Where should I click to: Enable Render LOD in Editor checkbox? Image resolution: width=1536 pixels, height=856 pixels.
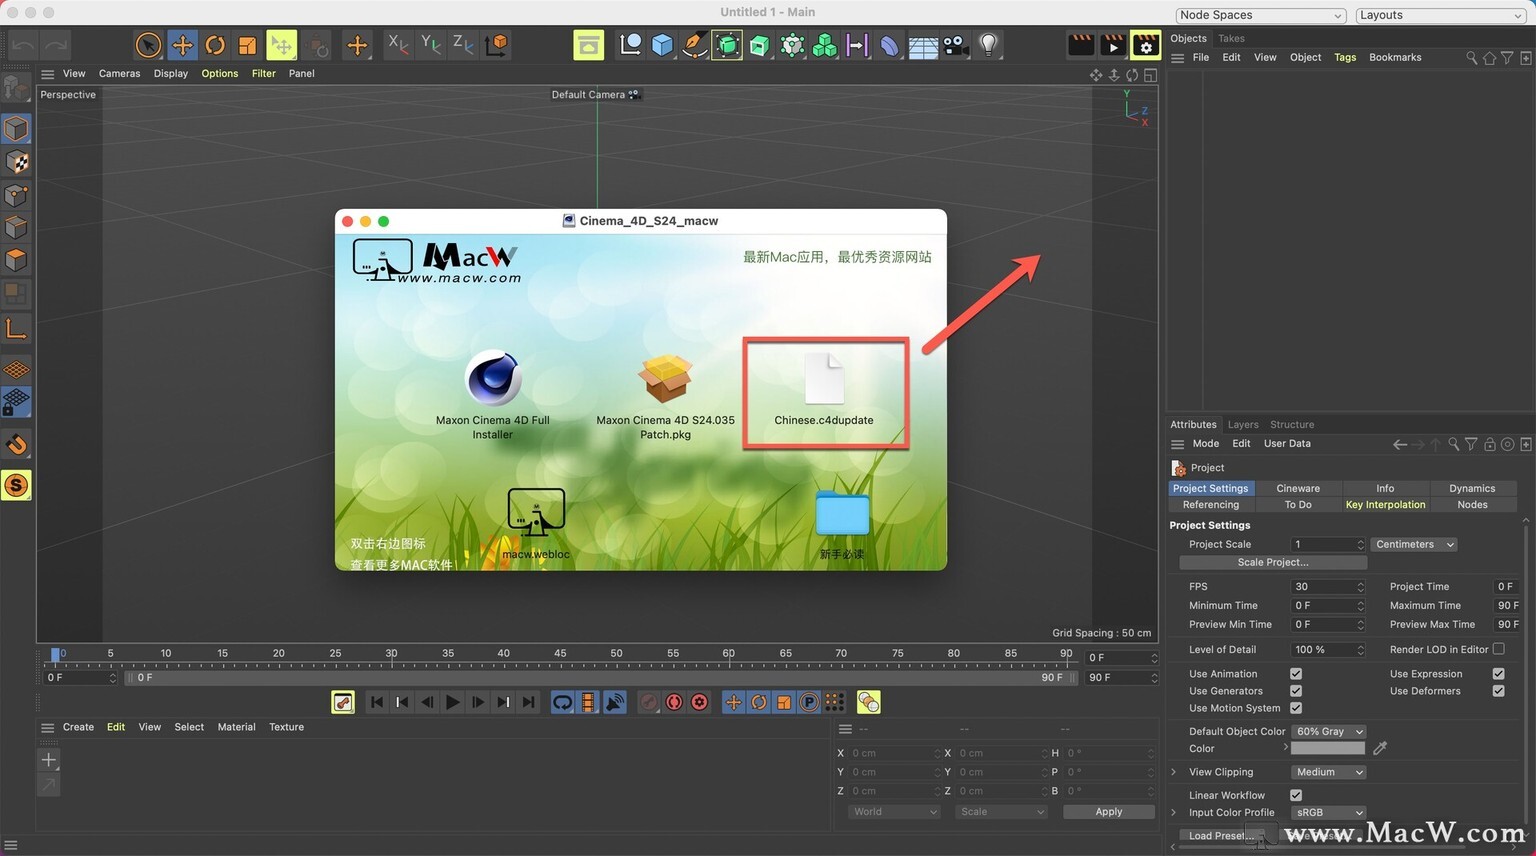[x=1498, y=649]
